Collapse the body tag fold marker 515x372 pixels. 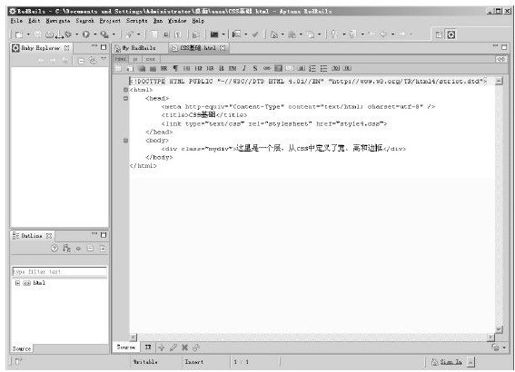point(126,140)
